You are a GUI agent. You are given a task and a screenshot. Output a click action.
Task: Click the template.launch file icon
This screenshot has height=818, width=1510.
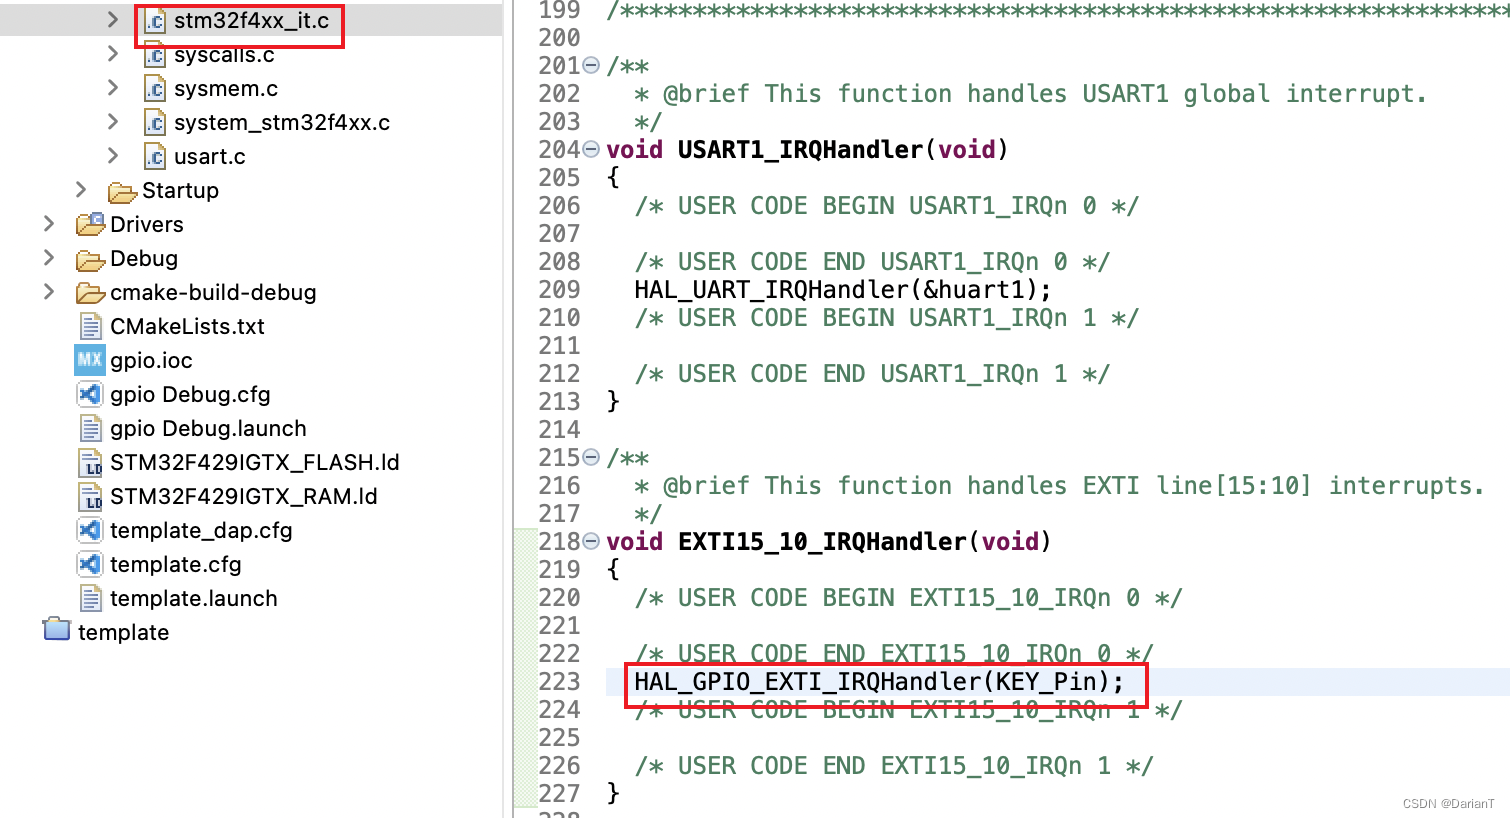click(x=90, y=599)
